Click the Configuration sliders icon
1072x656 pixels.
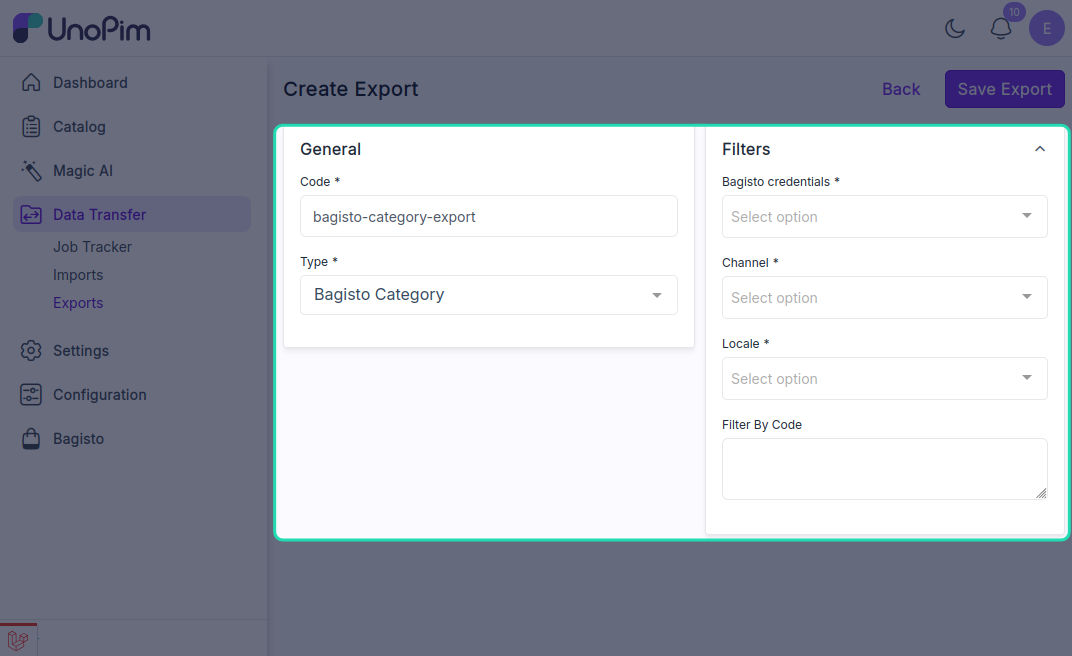click(x=31, y=394)
